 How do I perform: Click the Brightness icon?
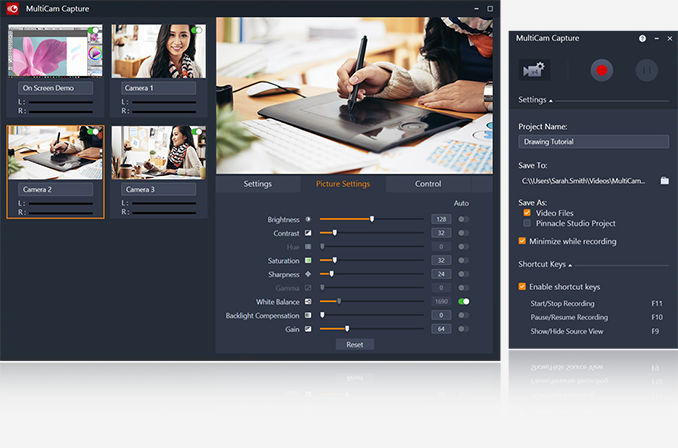[308, 219]
